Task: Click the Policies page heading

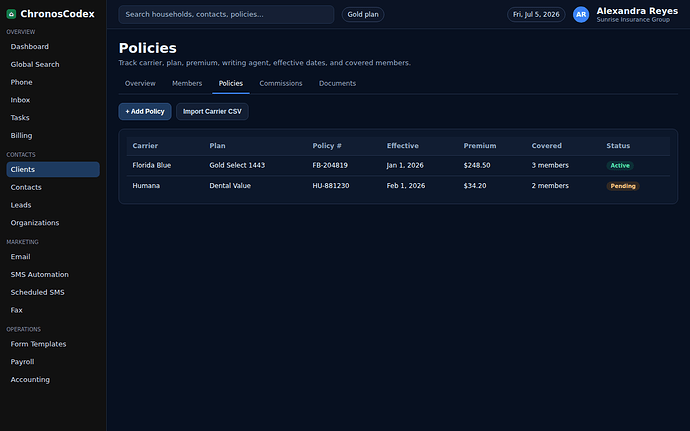Action: click(x=148, y=48)
